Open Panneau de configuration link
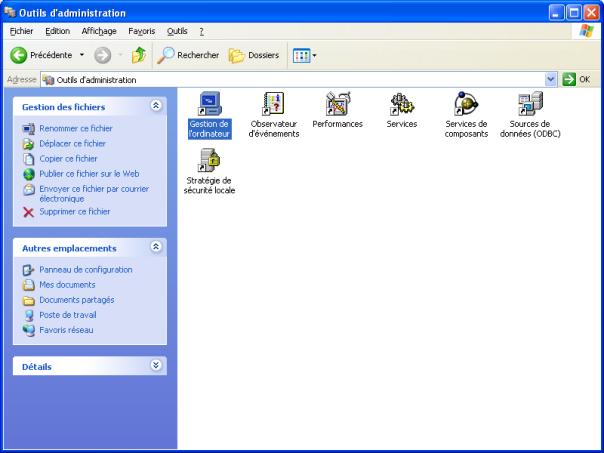 [x=86, y=270]
